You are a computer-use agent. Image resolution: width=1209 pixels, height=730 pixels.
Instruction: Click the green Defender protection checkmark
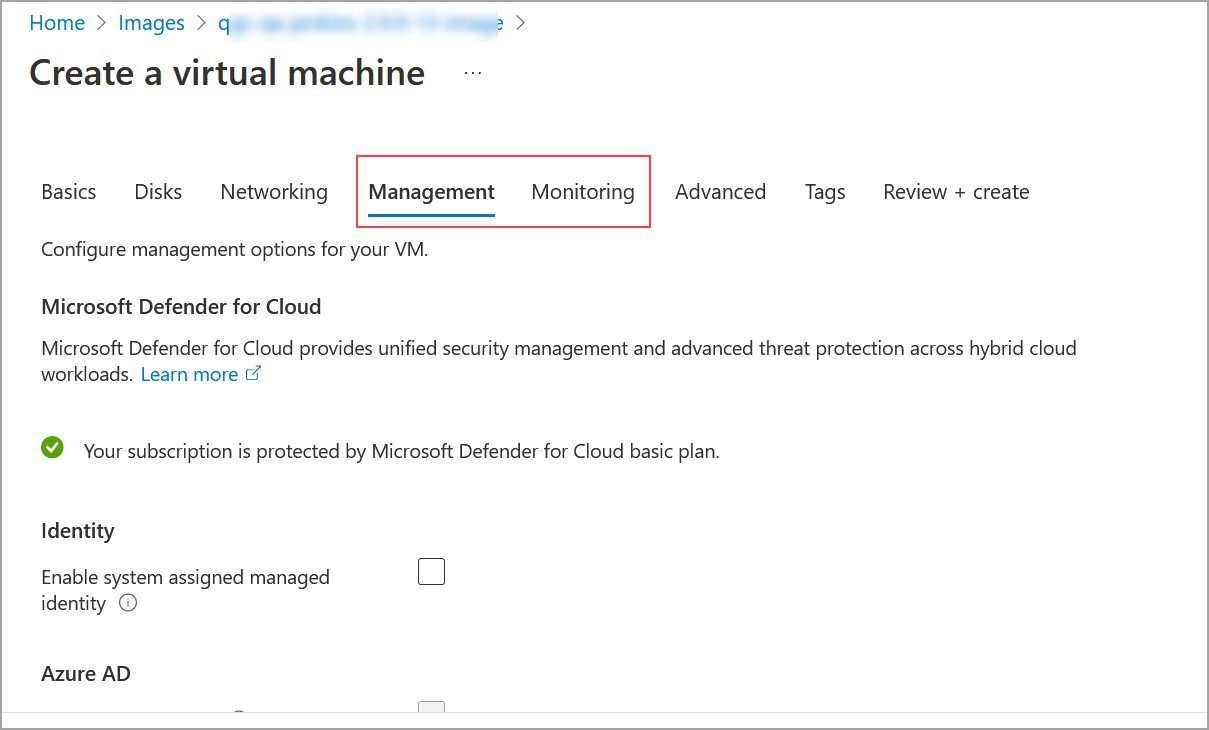[52, 447]
